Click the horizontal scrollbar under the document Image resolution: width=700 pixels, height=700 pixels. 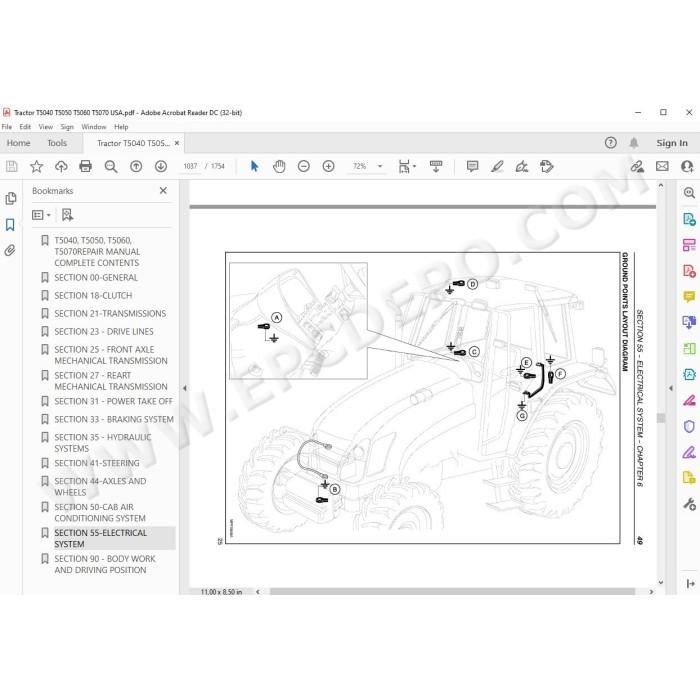point(452,592)
